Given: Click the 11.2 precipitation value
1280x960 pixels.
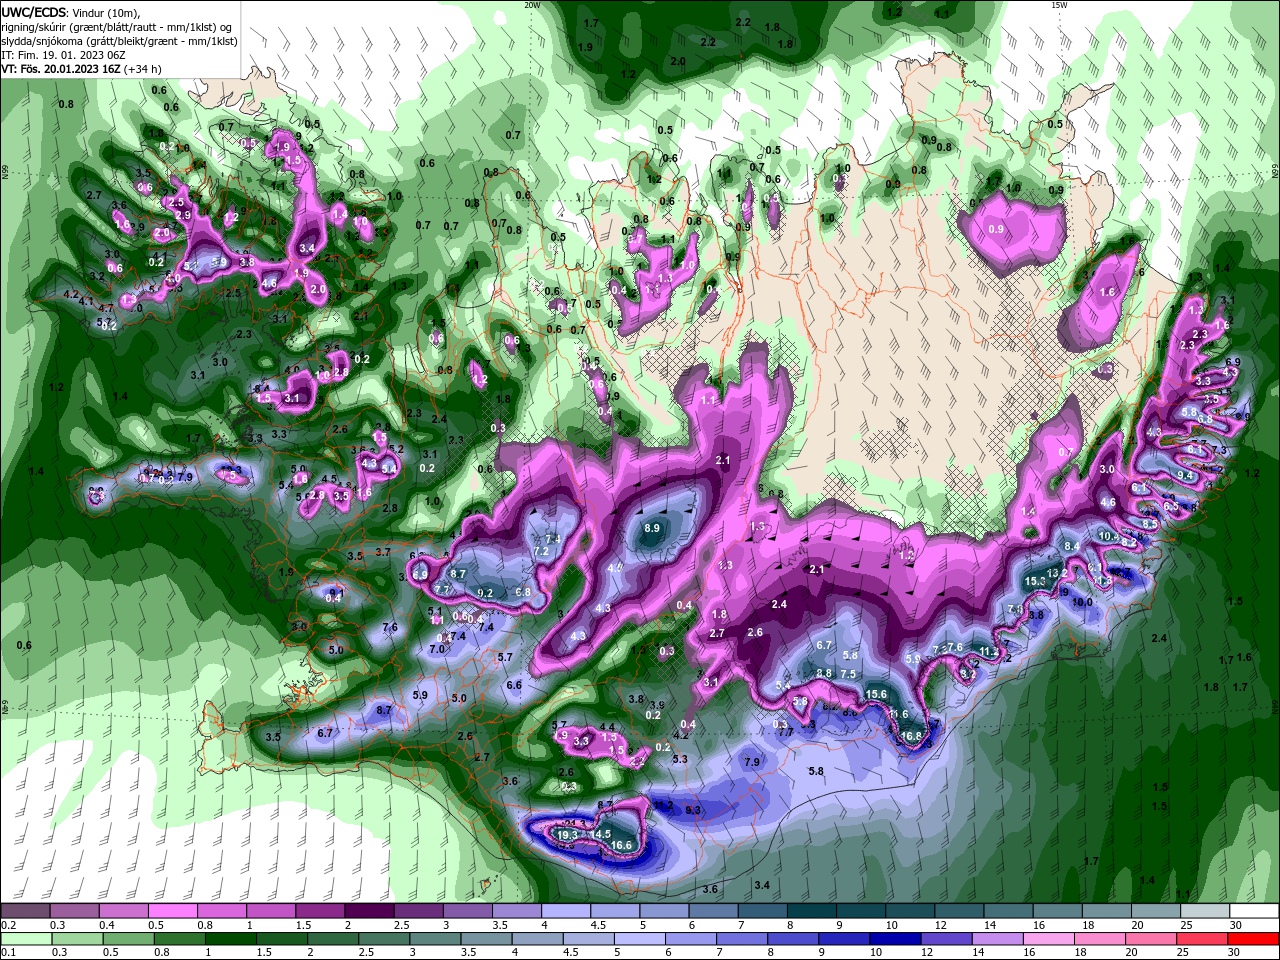Looking at the screenshot, I should [989, 651].
